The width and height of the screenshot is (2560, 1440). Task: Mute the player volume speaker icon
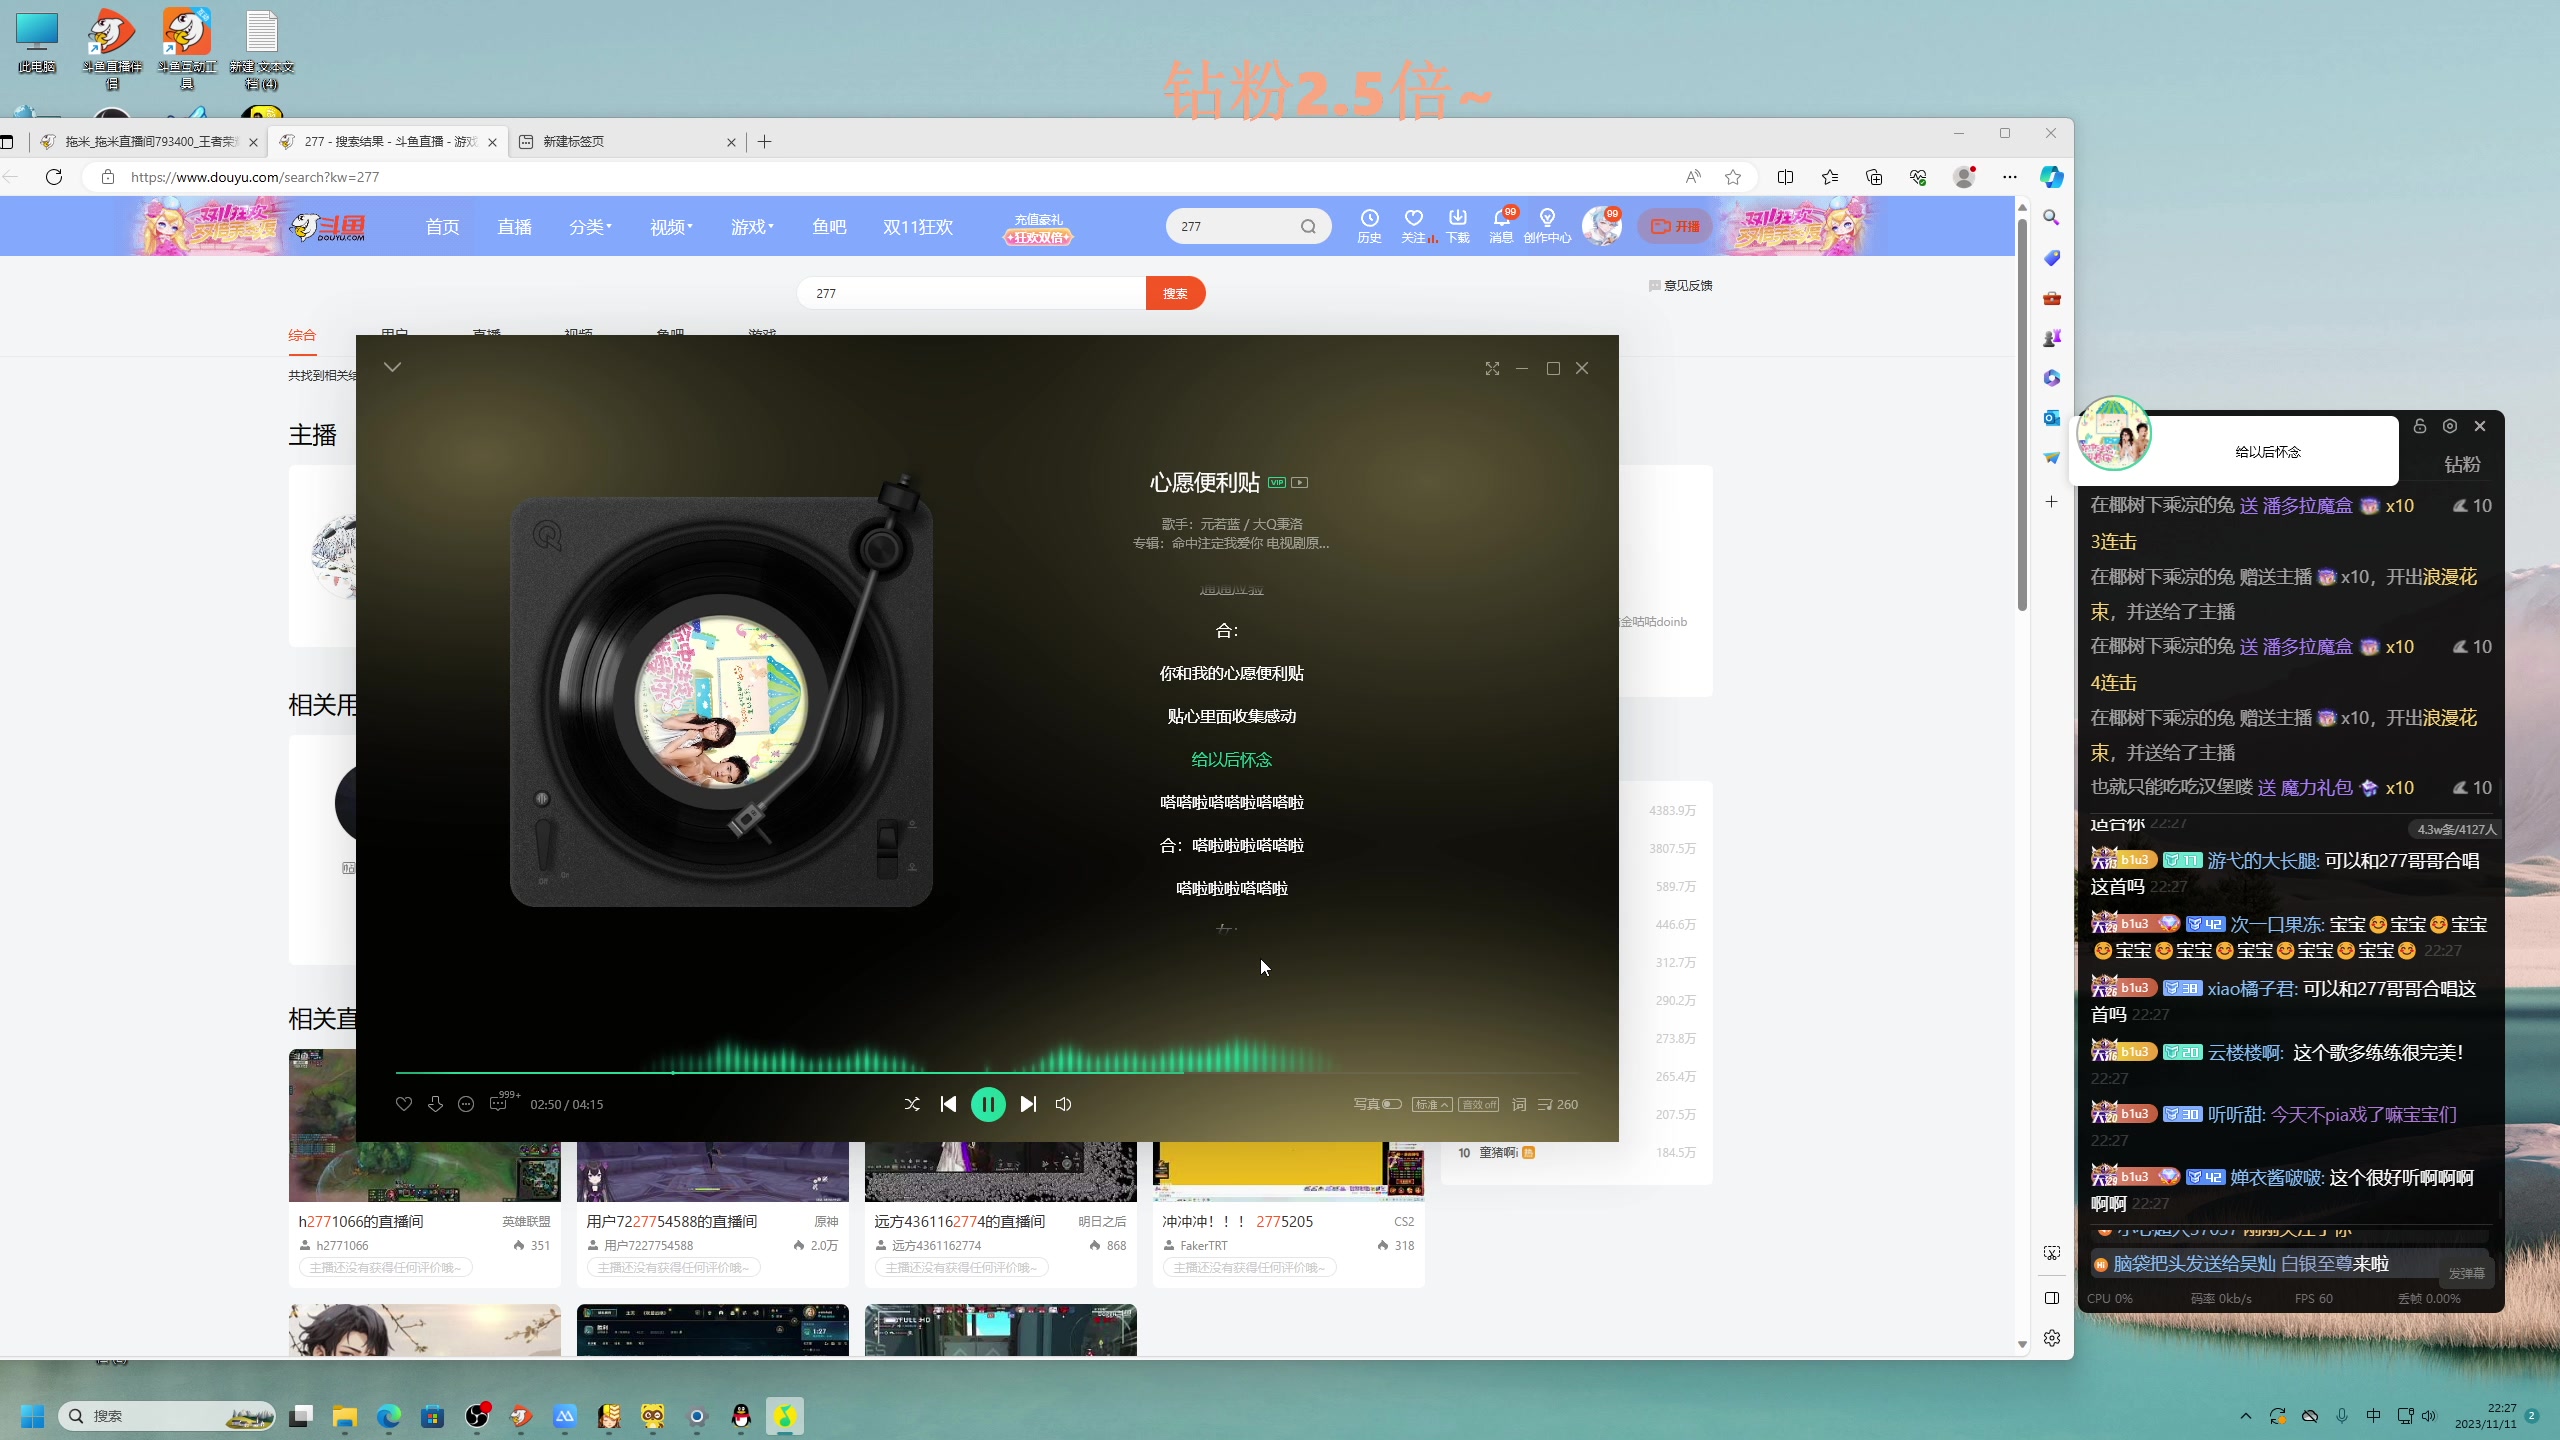1064,1104
